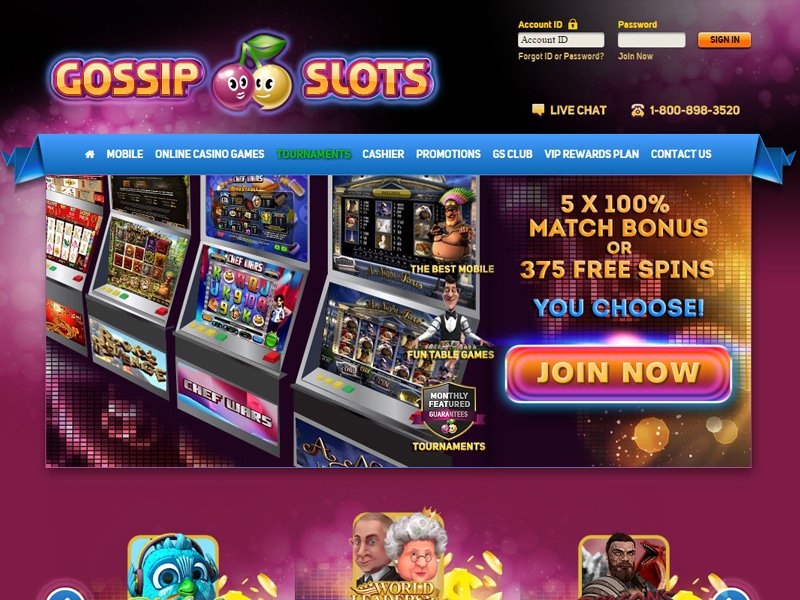Open the Cashier page
800x600 pixels.
pyautogui.click(x=383, y=154)
